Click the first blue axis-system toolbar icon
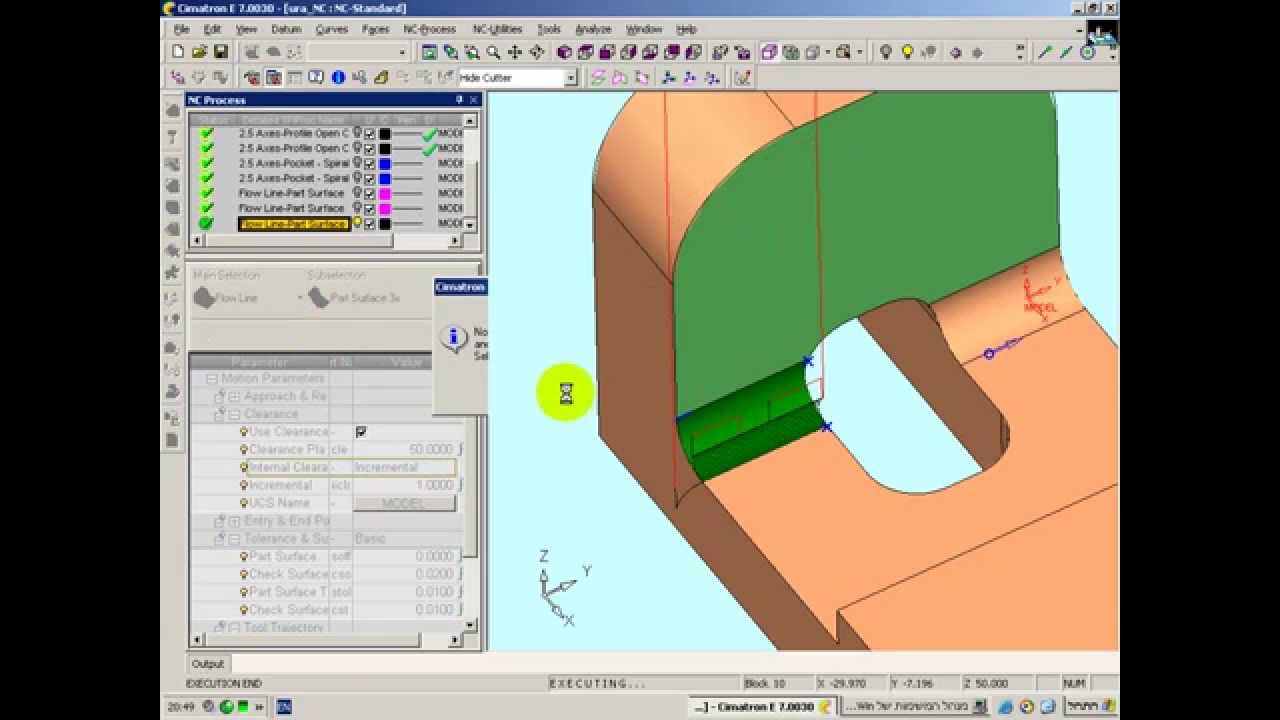1280x720 pixels. [x=669, y=77]
